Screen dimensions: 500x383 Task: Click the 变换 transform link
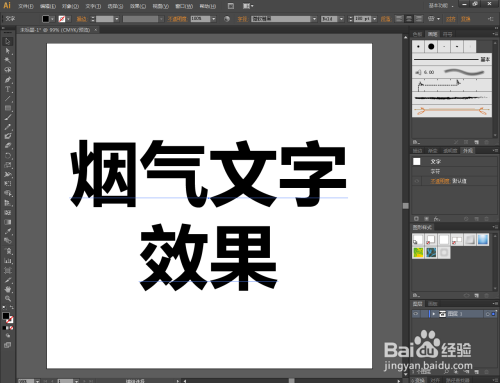click(465, 19)
